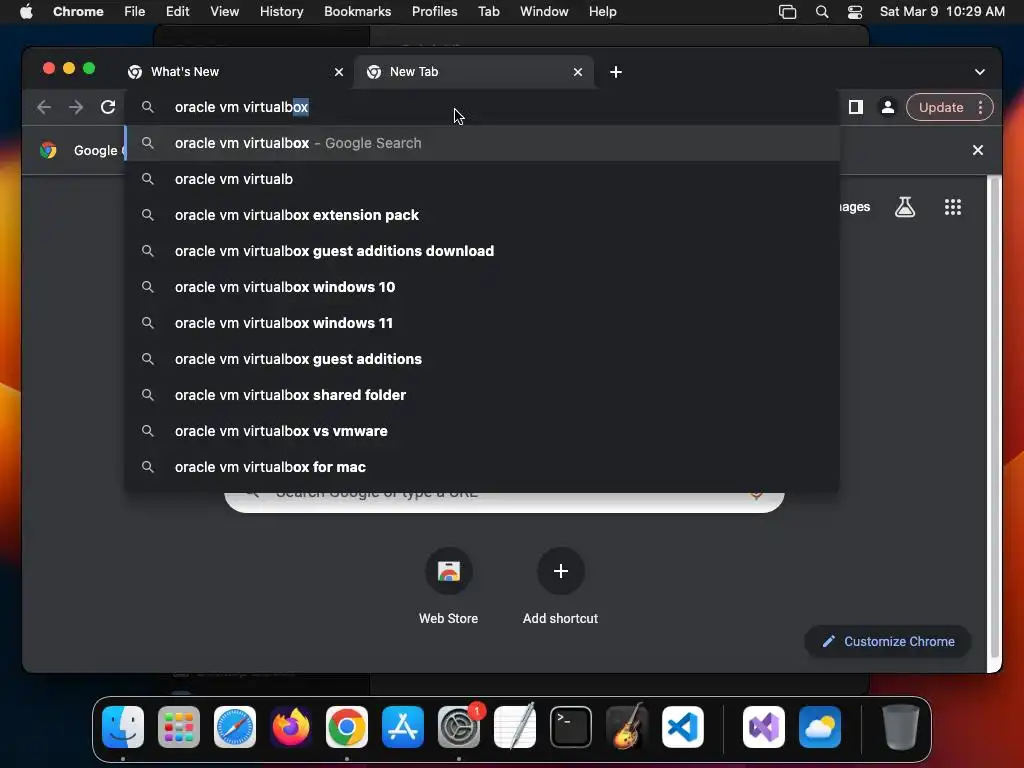
Task: Open System Settings from the Dock
Action: coord(459,727)
